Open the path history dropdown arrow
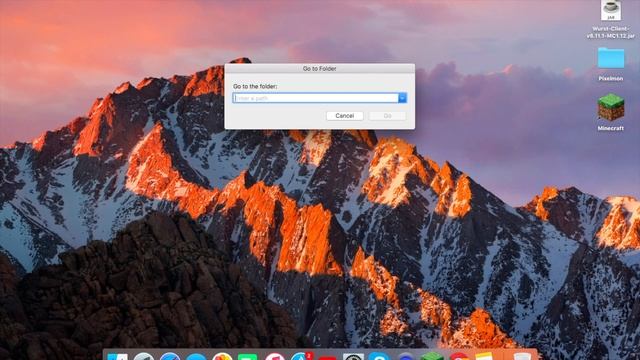640x360 pixels. [402, 98]
